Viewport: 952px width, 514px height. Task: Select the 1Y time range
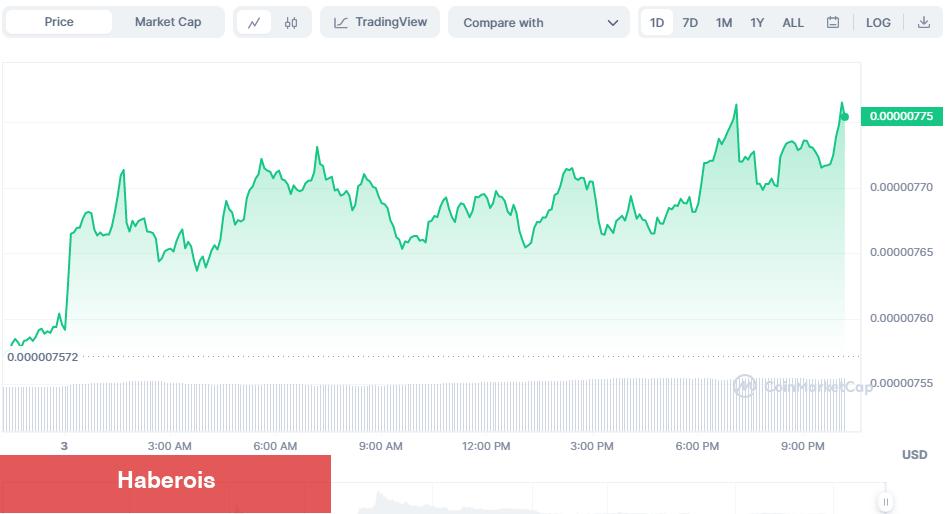click(x=756, y=22)
